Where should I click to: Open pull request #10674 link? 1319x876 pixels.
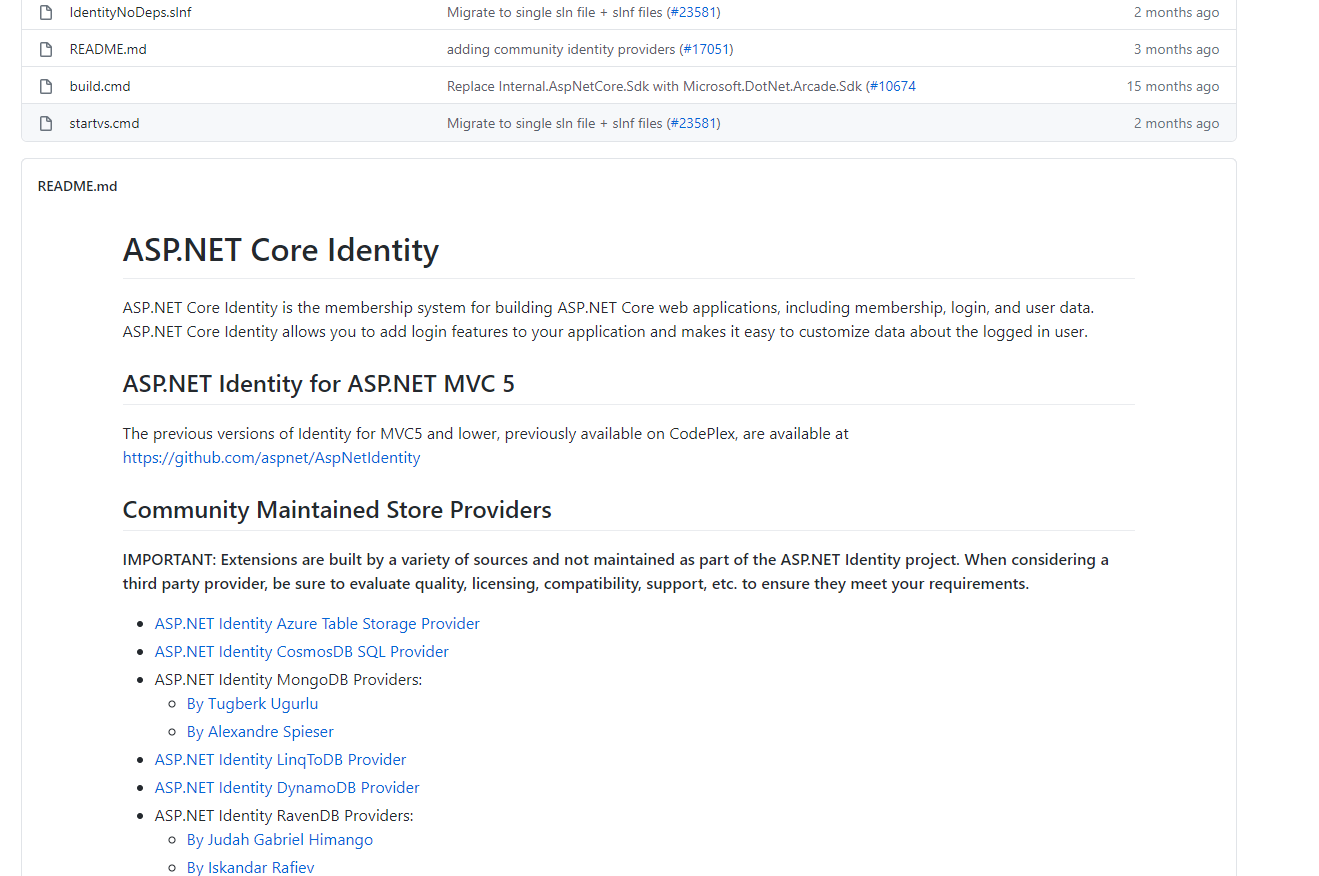892,86
